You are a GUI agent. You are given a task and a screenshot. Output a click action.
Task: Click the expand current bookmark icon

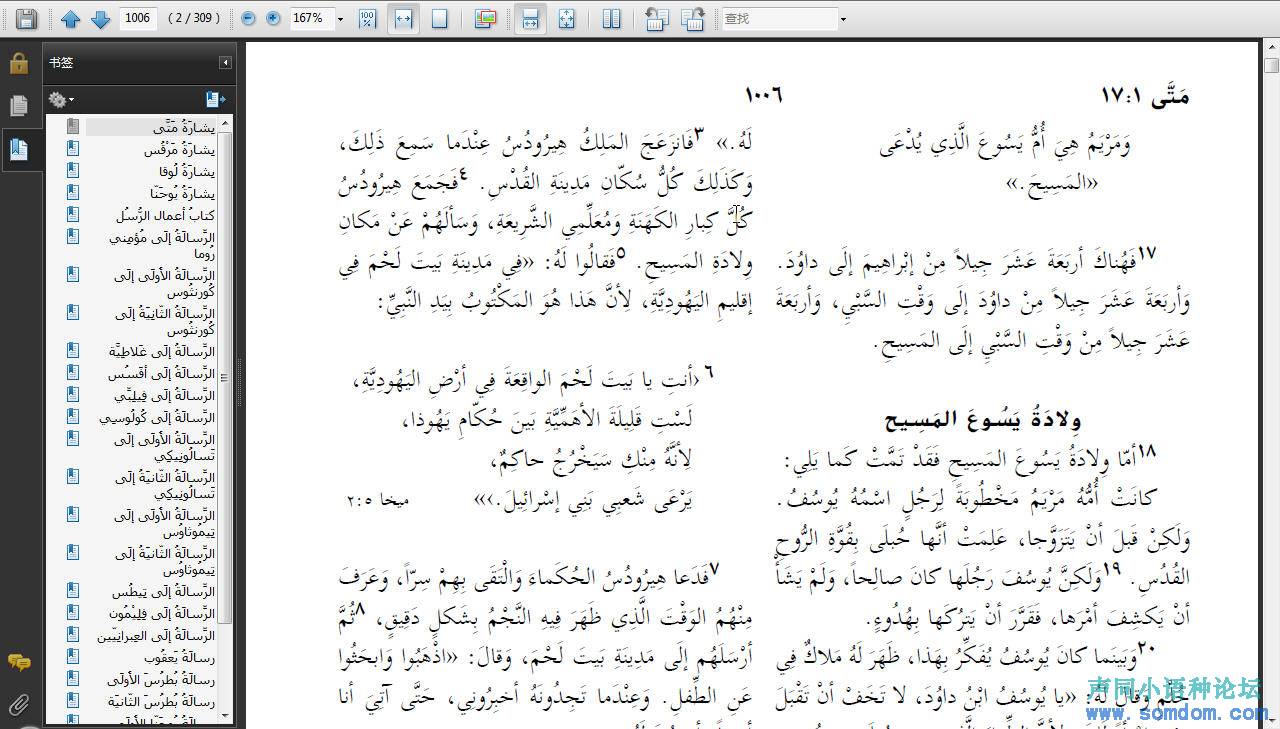(216, 99)
